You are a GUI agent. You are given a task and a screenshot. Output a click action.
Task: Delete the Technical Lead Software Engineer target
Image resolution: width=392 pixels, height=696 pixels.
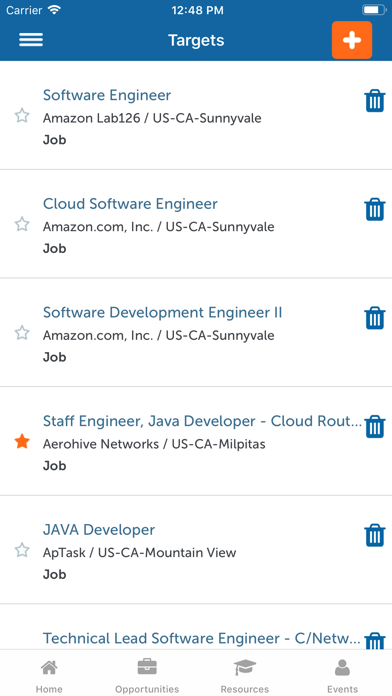[x=375, y=641]
